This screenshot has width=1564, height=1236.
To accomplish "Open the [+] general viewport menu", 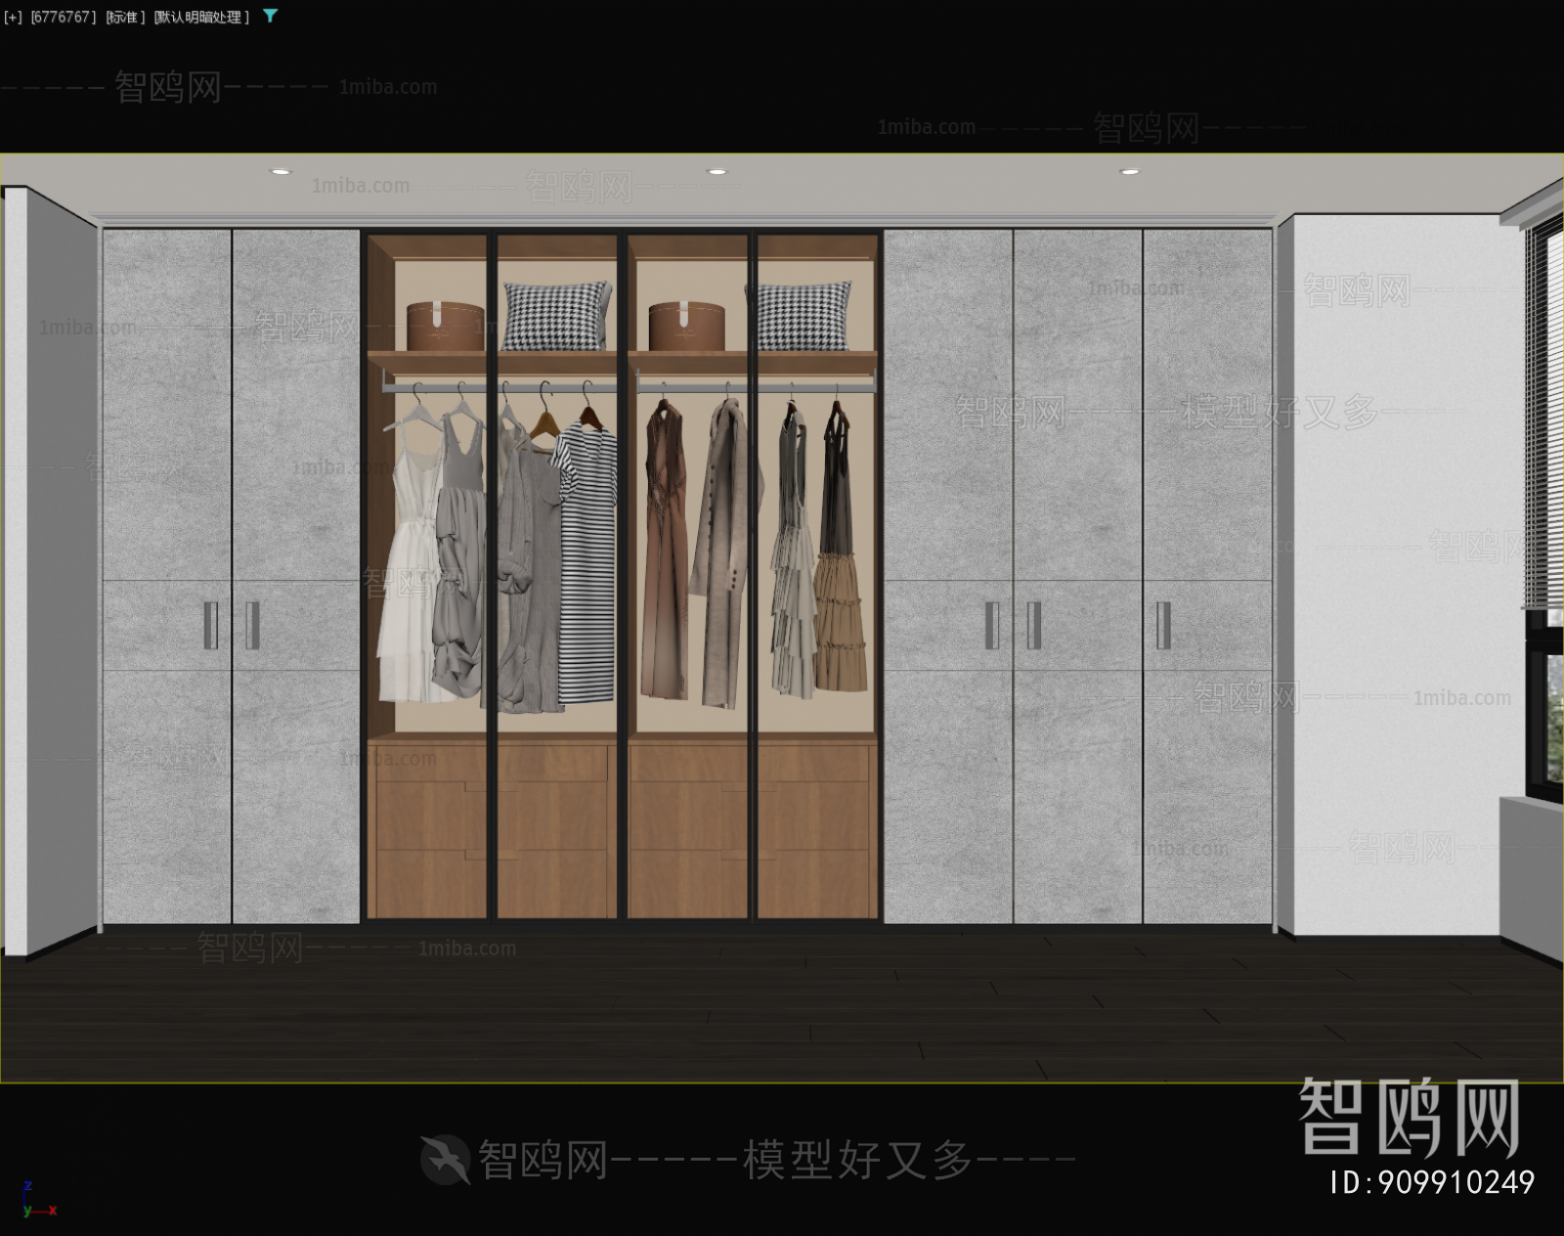I will 12,16.
